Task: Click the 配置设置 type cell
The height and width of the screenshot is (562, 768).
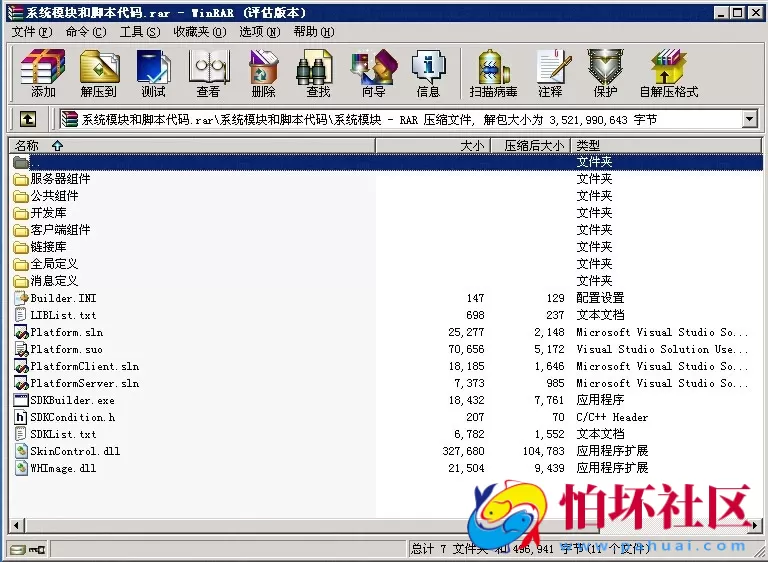Action: (600, 298)
